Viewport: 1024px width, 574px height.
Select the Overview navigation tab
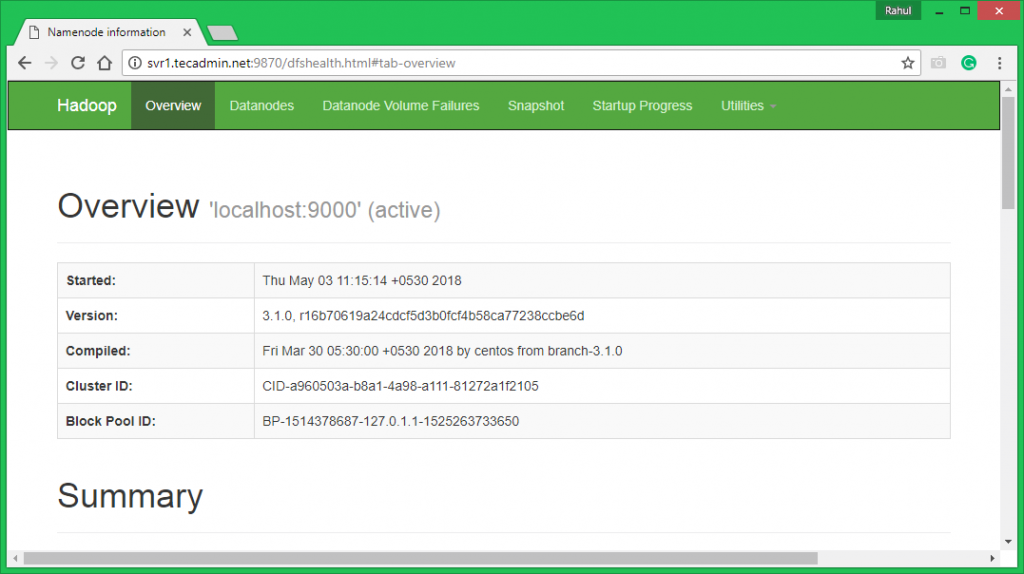coord(173,106)
